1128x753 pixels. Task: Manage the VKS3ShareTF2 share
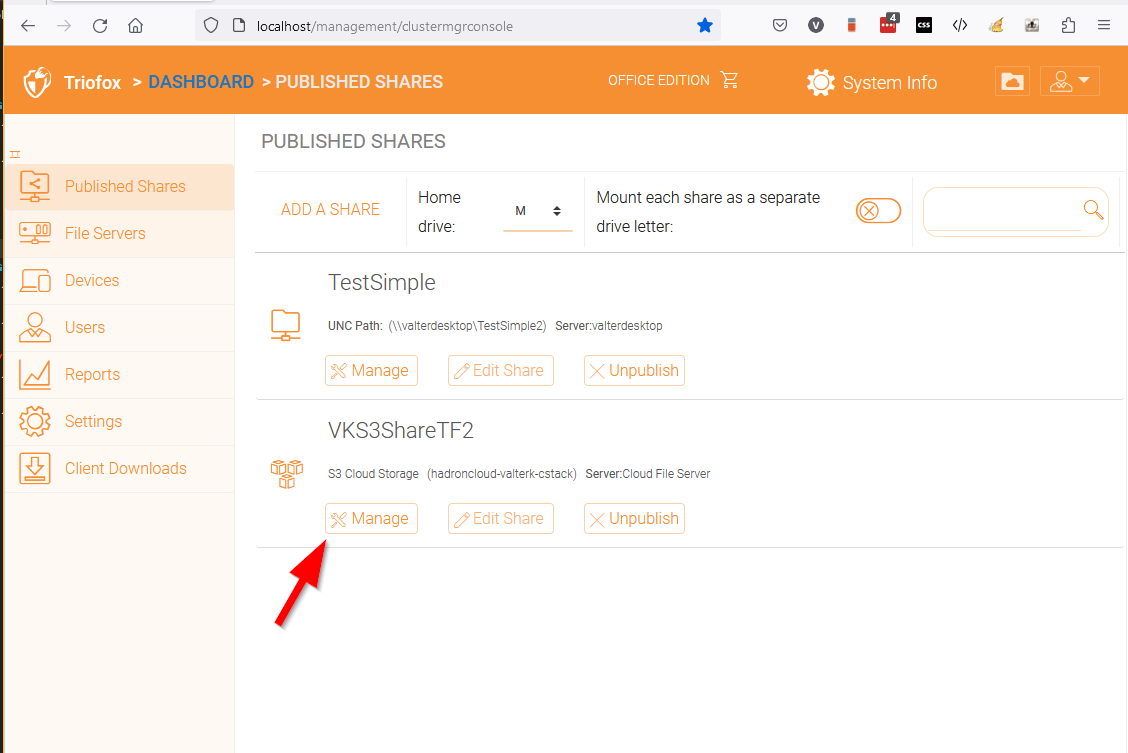tap(371, 519)
